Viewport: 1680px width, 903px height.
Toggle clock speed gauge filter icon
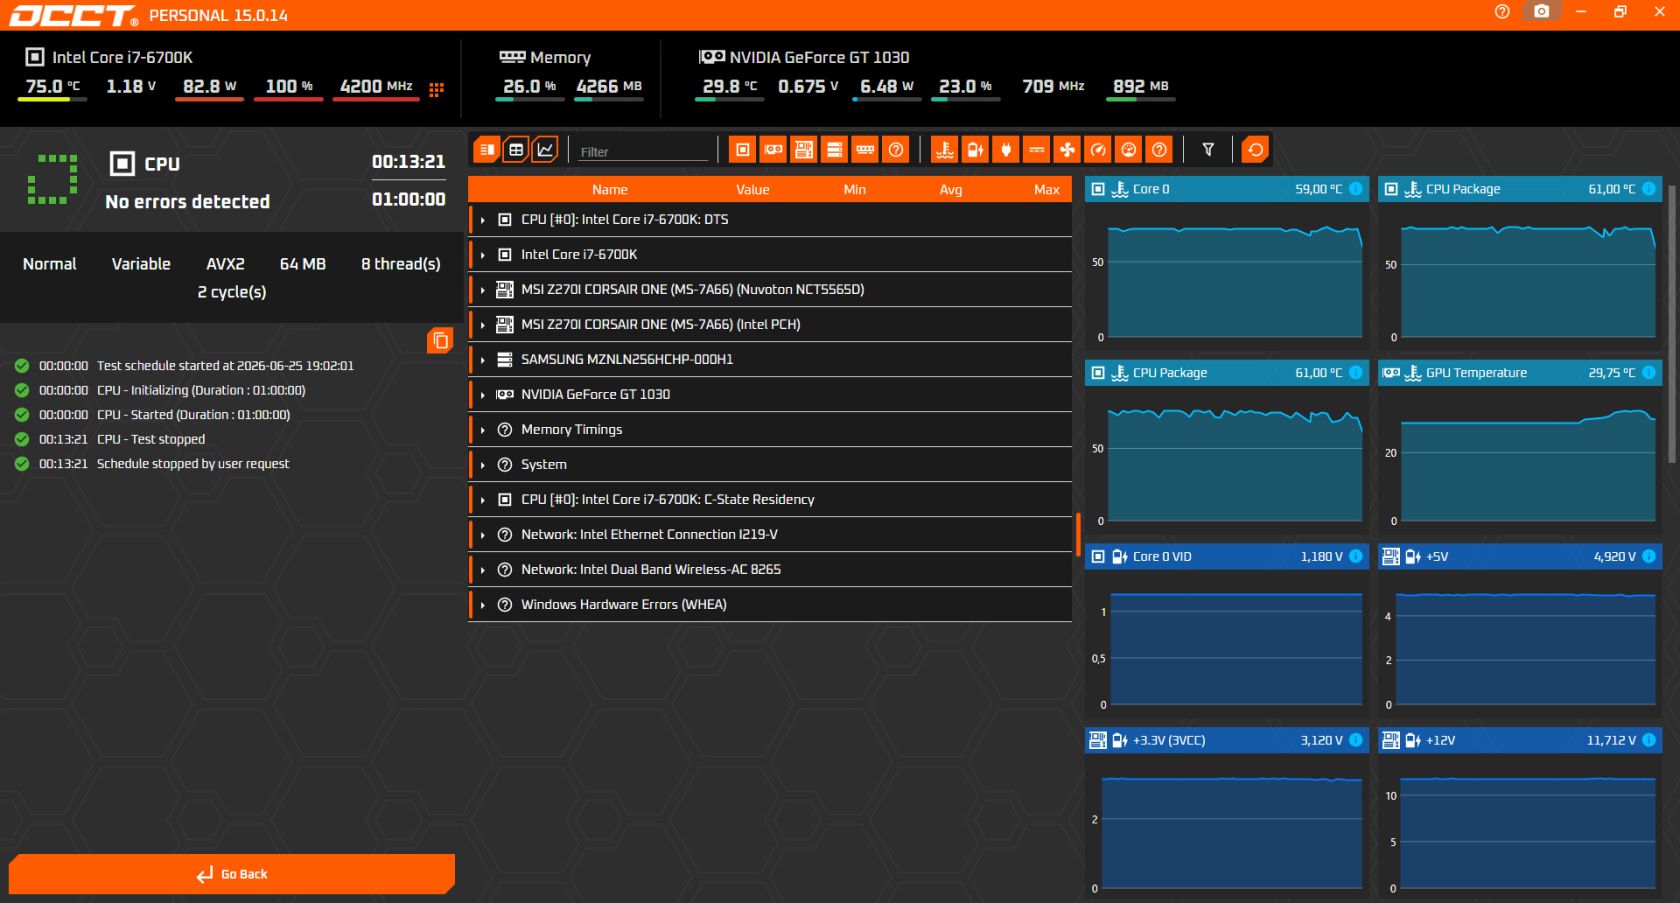click(x=1098, y=150)
